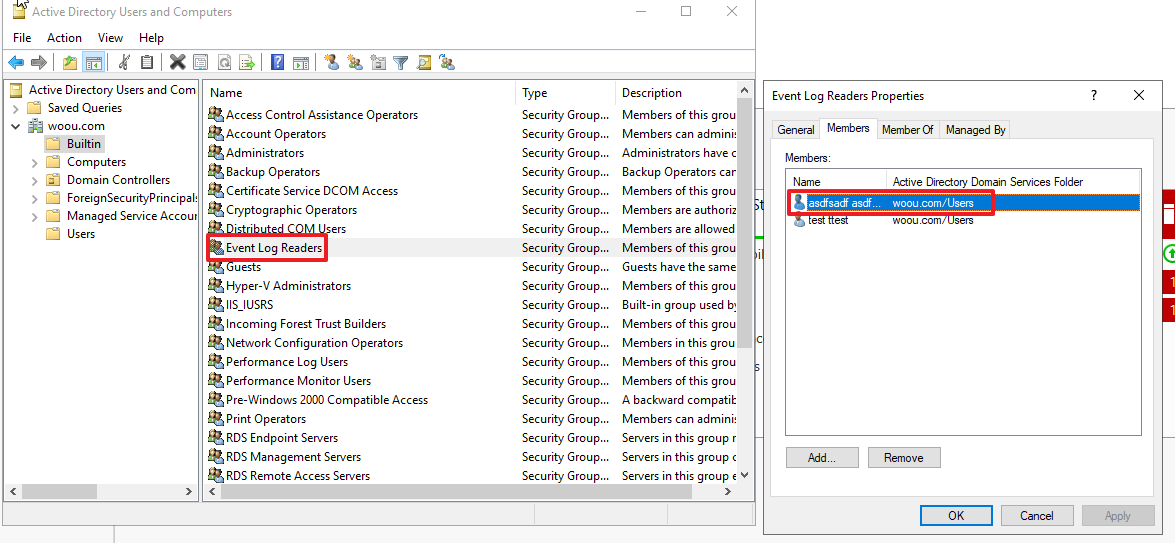Click the group list vertical scrollbar down arrow
This screenshot has height=543, width=1175.
744,475
